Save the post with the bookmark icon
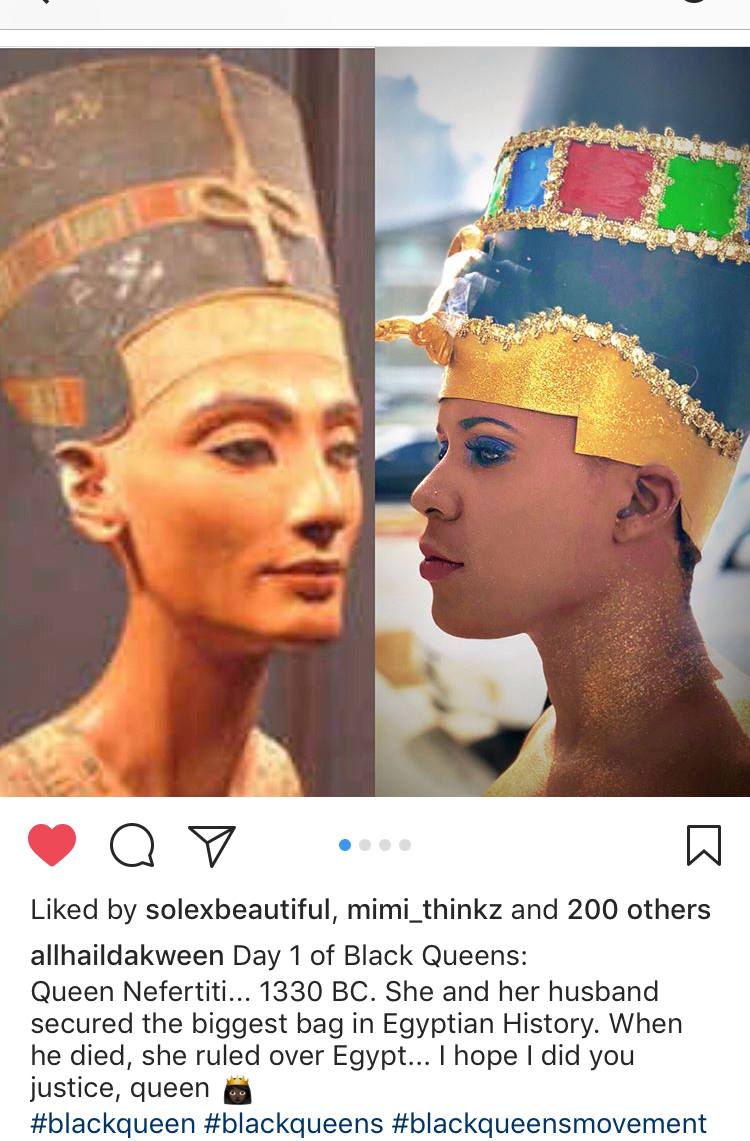The width and height of the screenshot is (750, 1141). click(x=703, y=845)
